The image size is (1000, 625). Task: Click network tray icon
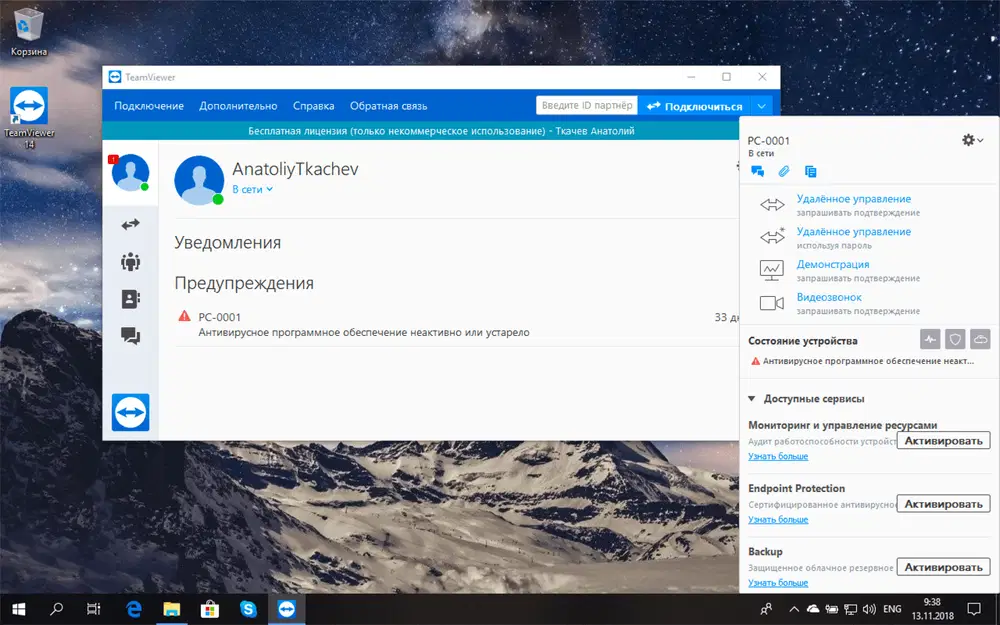coord(850,609)
